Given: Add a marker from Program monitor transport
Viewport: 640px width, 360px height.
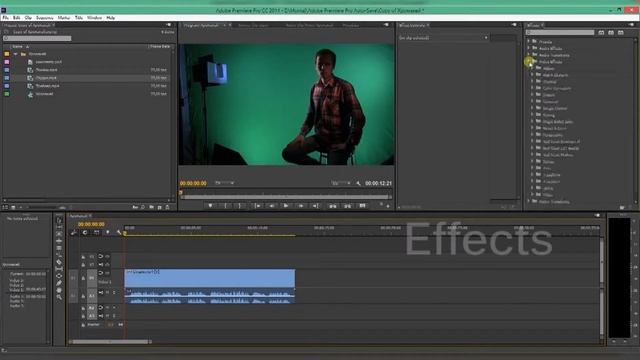Looking at the screenshot, I should click(x=210, y=206).
